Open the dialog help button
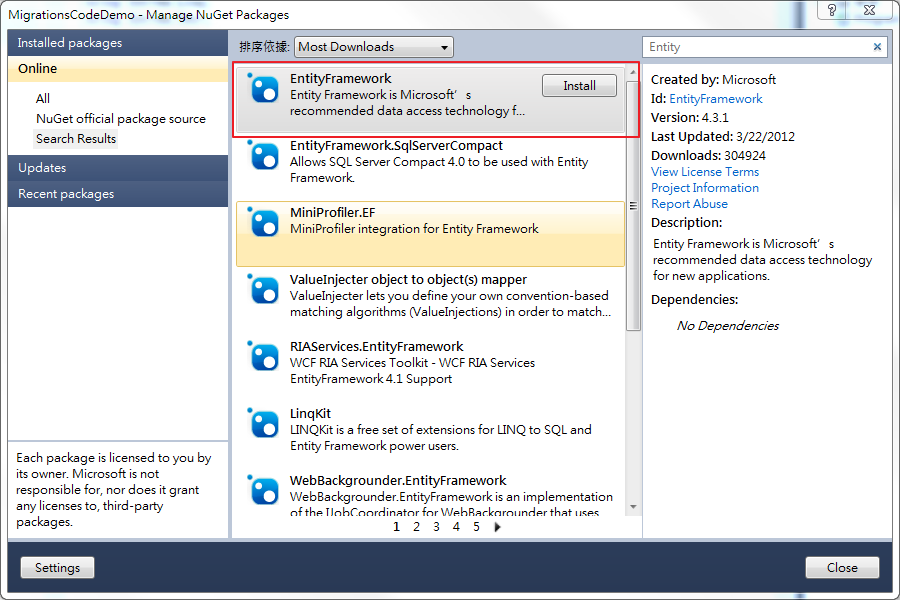900x600 pixels. 832,10
